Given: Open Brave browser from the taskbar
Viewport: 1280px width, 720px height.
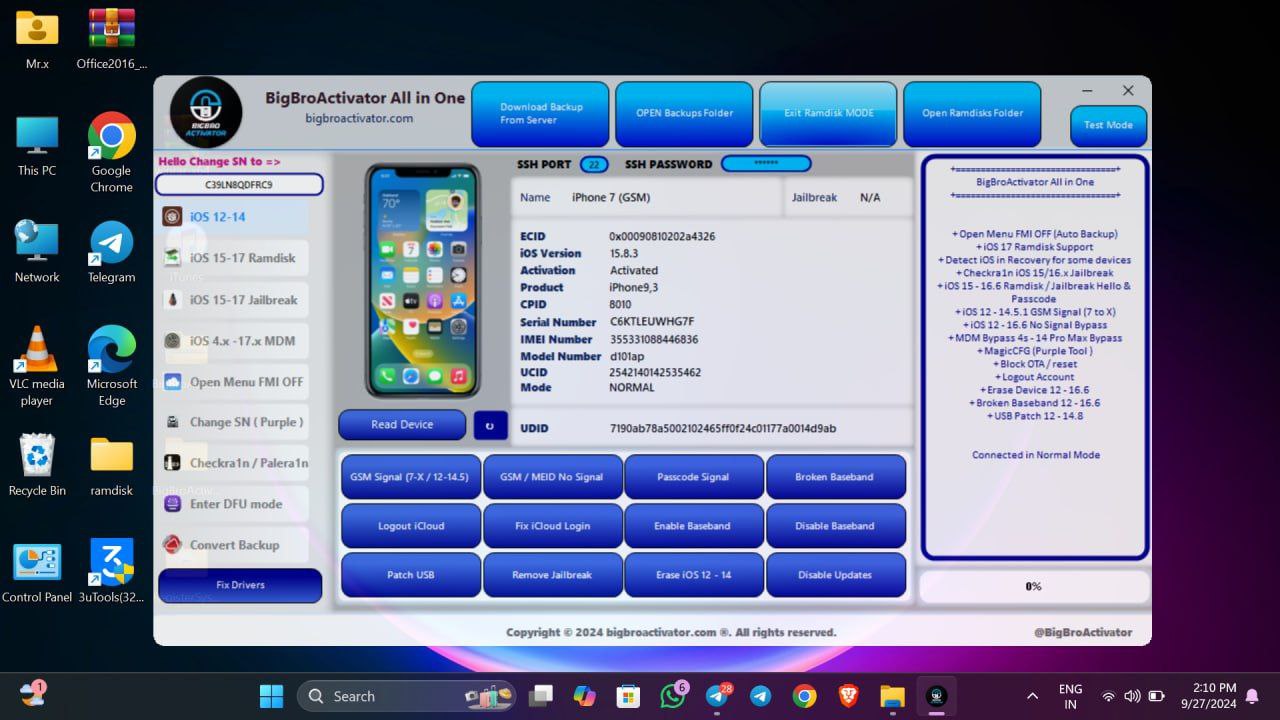Looking at the screenshot, I should [x=848, y=696].
